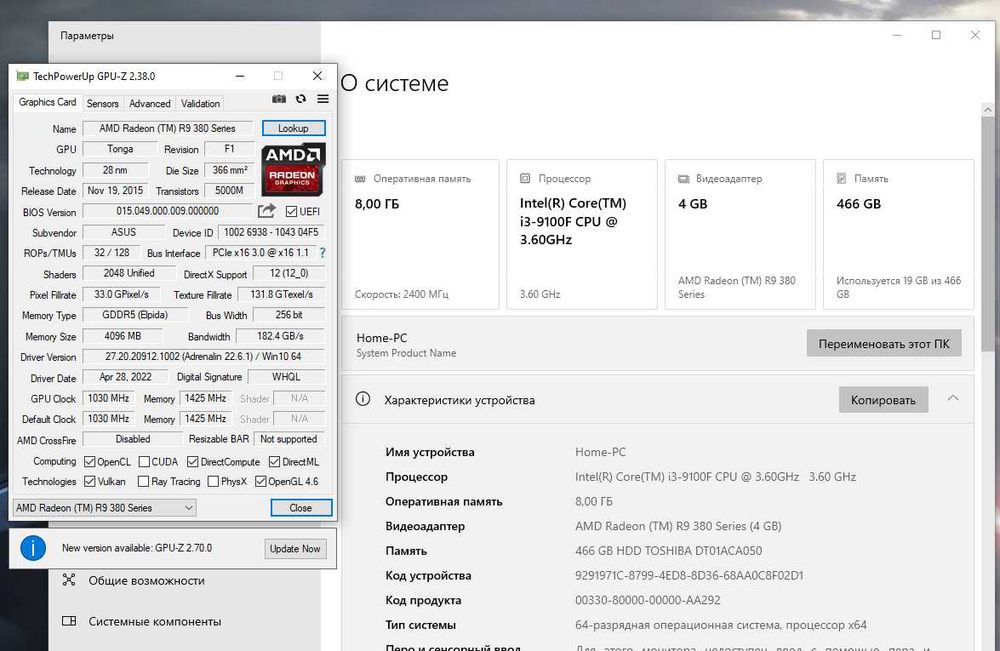
Task: Switch to the Graphics Card tab
Action: click(x=47, y=102)
